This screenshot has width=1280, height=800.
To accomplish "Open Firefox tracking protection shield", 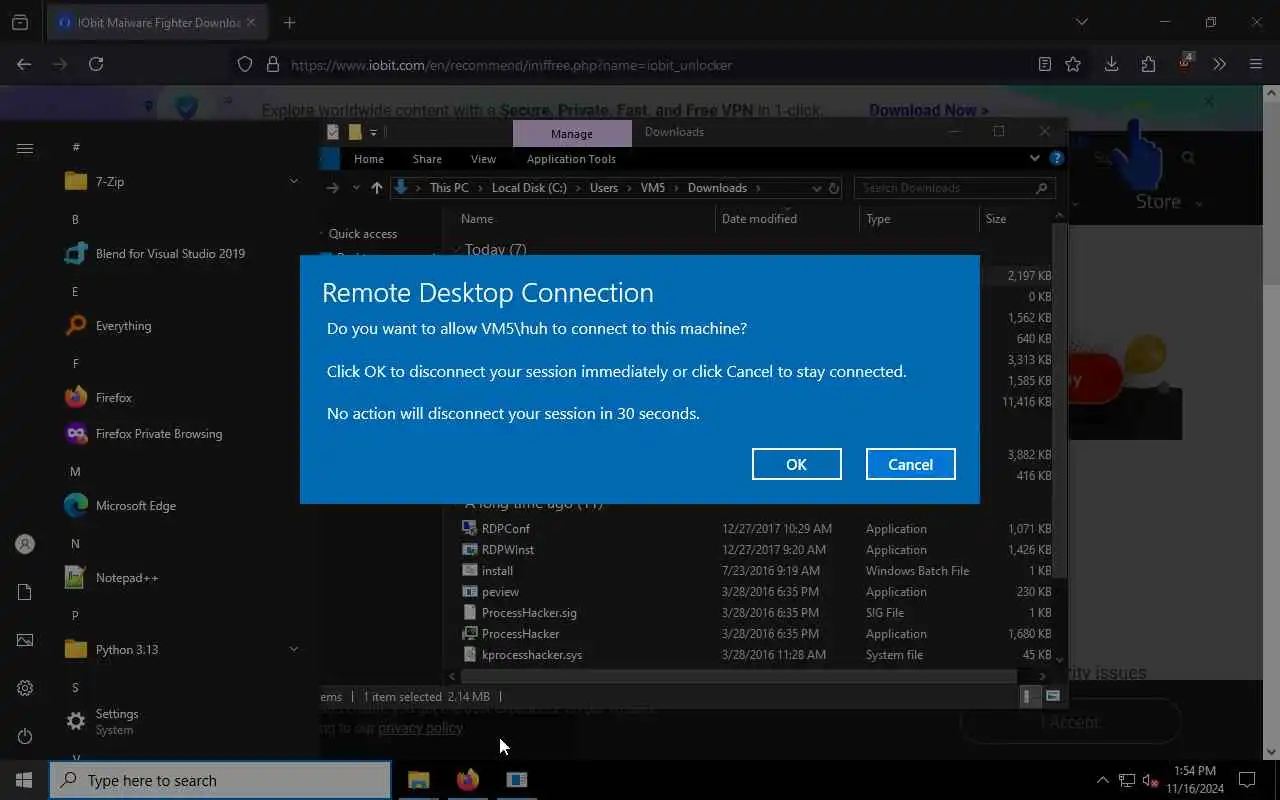I will point(245,64).
